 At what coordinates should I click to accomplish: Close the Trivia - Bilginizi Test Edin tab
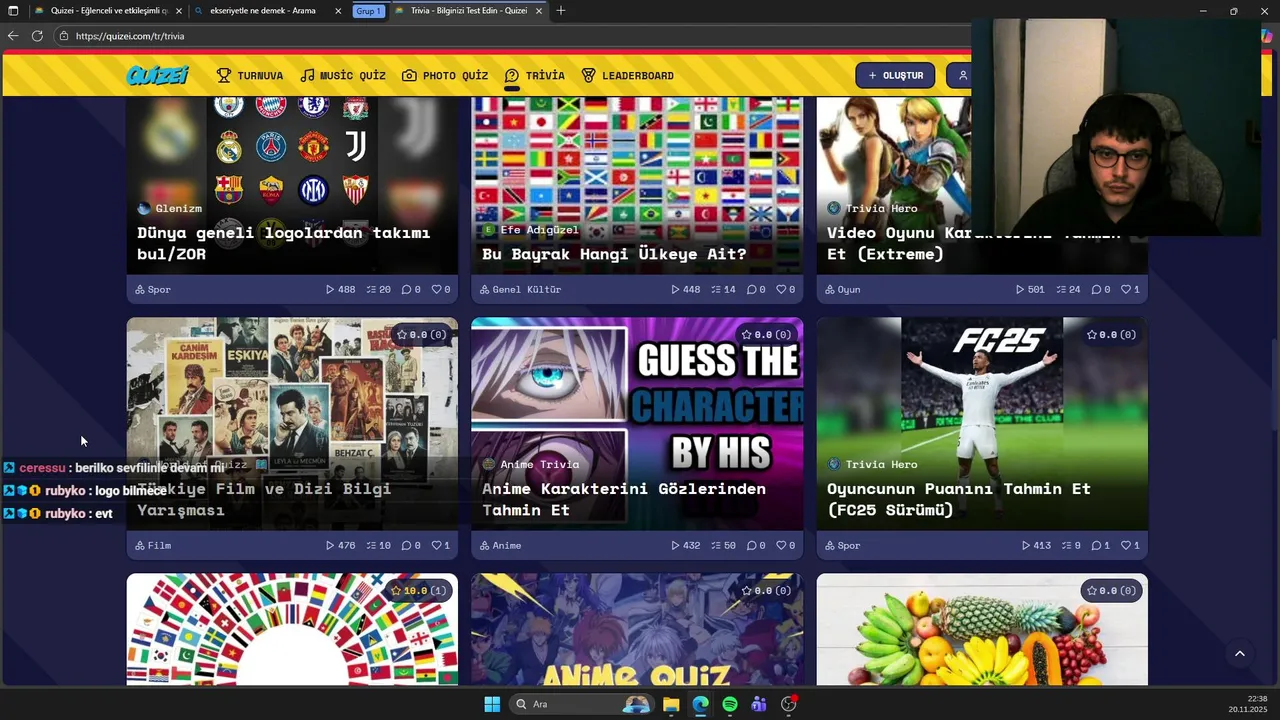(x=539, y=11)
